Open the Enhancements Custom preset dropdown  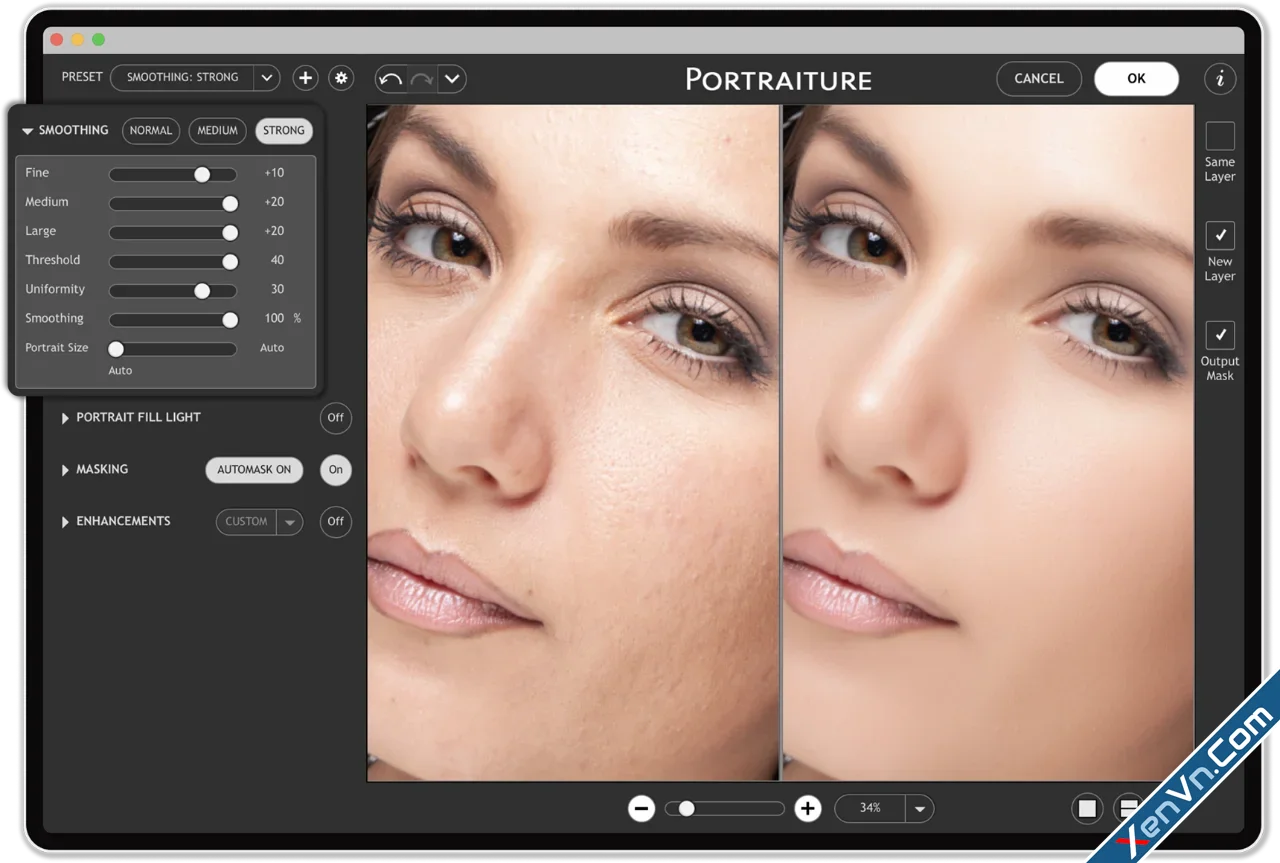coord(290,521)
